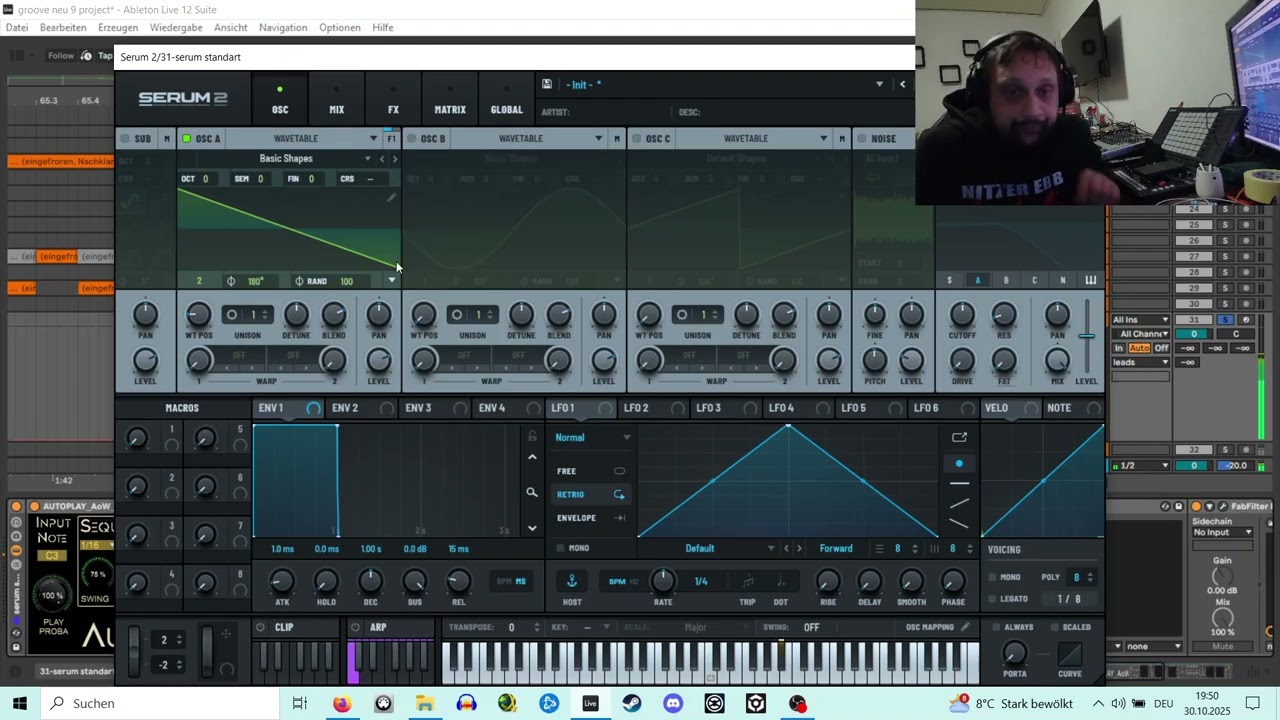Switch to Ableton Live taskbar icon
This screenshot has height=720, width=1280.
pos(590,703)
